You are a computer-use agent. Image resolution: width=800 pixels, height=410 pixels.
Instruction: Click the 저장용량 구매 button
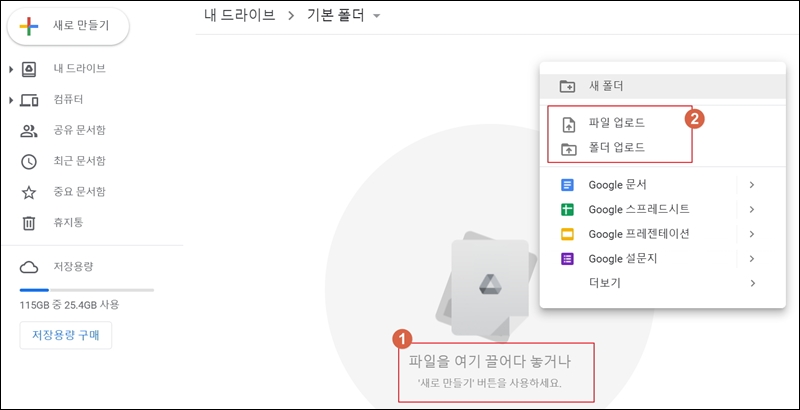pyautogui.click(x=65, y=335)
